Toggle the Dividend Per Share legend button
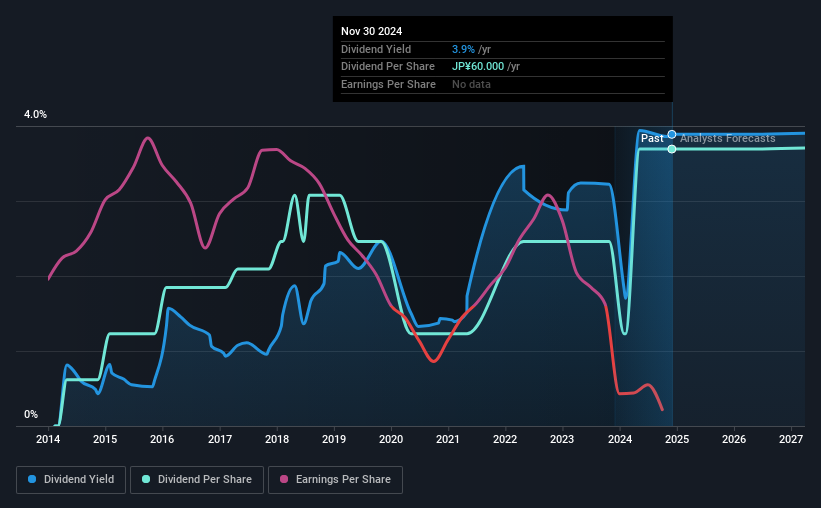Image resolution: width=821 pixels, height=508 pixels. pos(197,480)
